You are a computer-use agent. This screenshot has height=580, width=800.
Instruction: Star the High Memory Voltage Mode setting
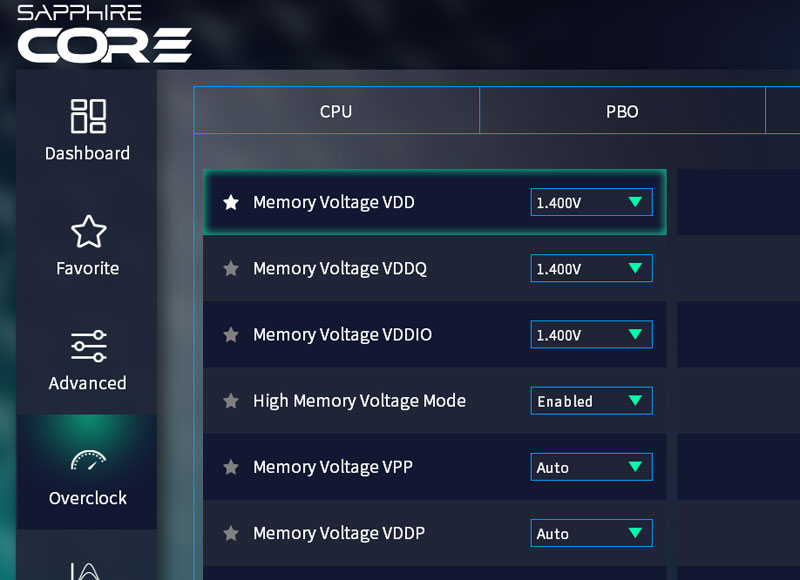click(231, 401)
